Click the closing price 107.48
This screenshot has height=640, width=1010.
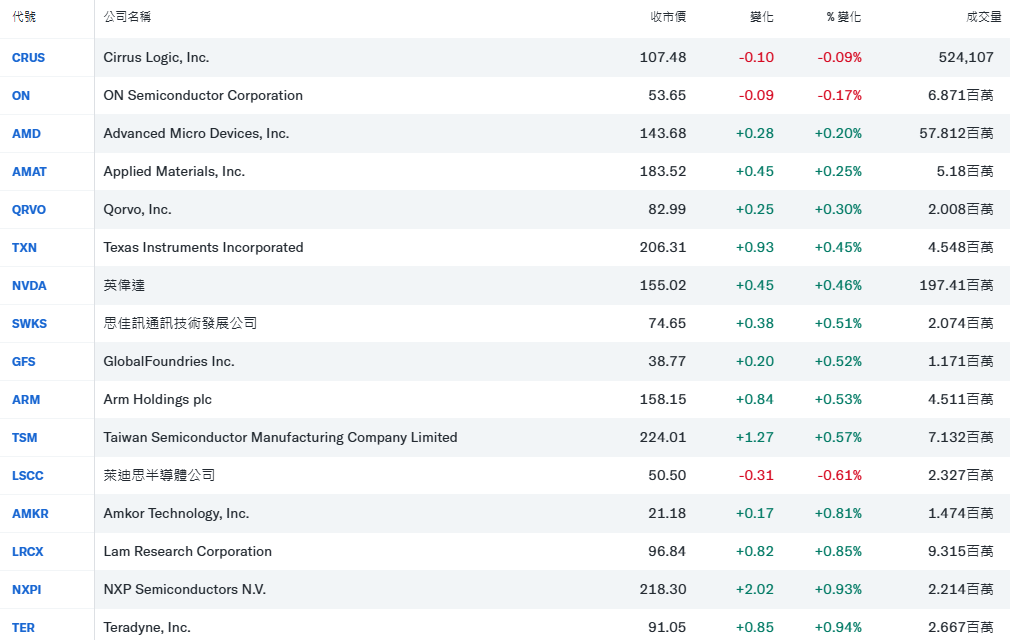(x=663, y=57)
